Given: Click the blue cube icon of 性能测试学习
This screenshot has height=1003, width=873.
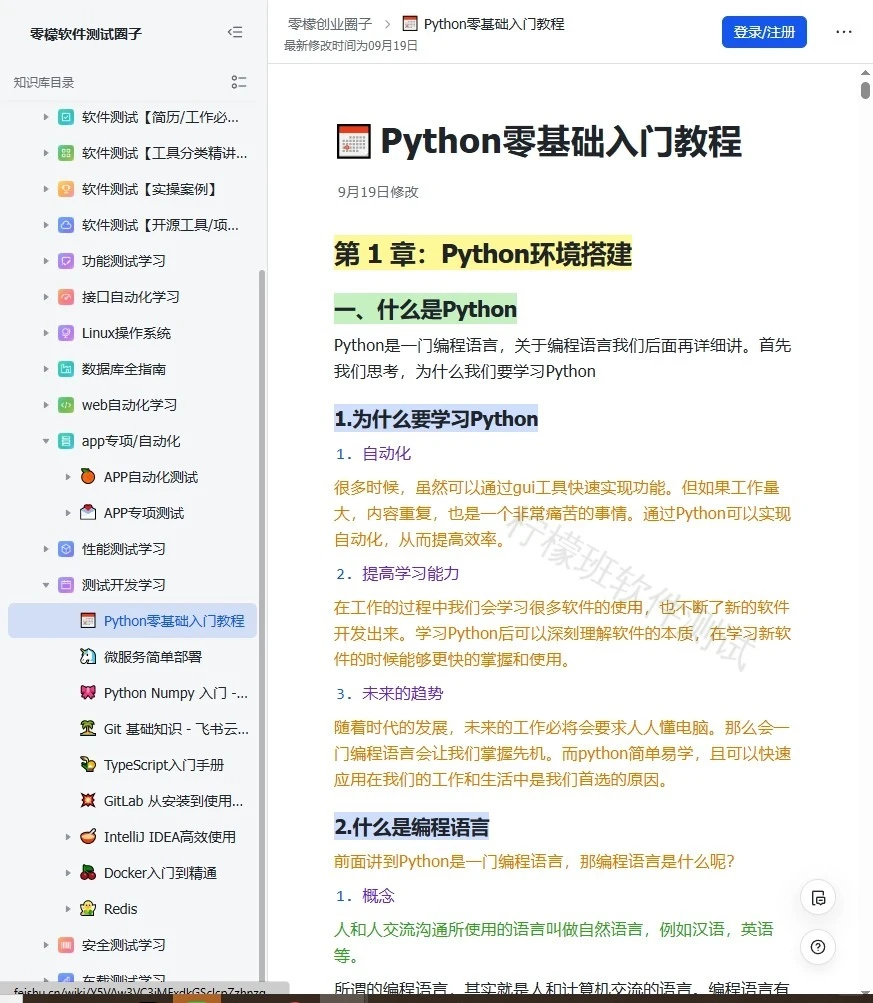Looking at the screenshot, I should click(x=66, y=549).
